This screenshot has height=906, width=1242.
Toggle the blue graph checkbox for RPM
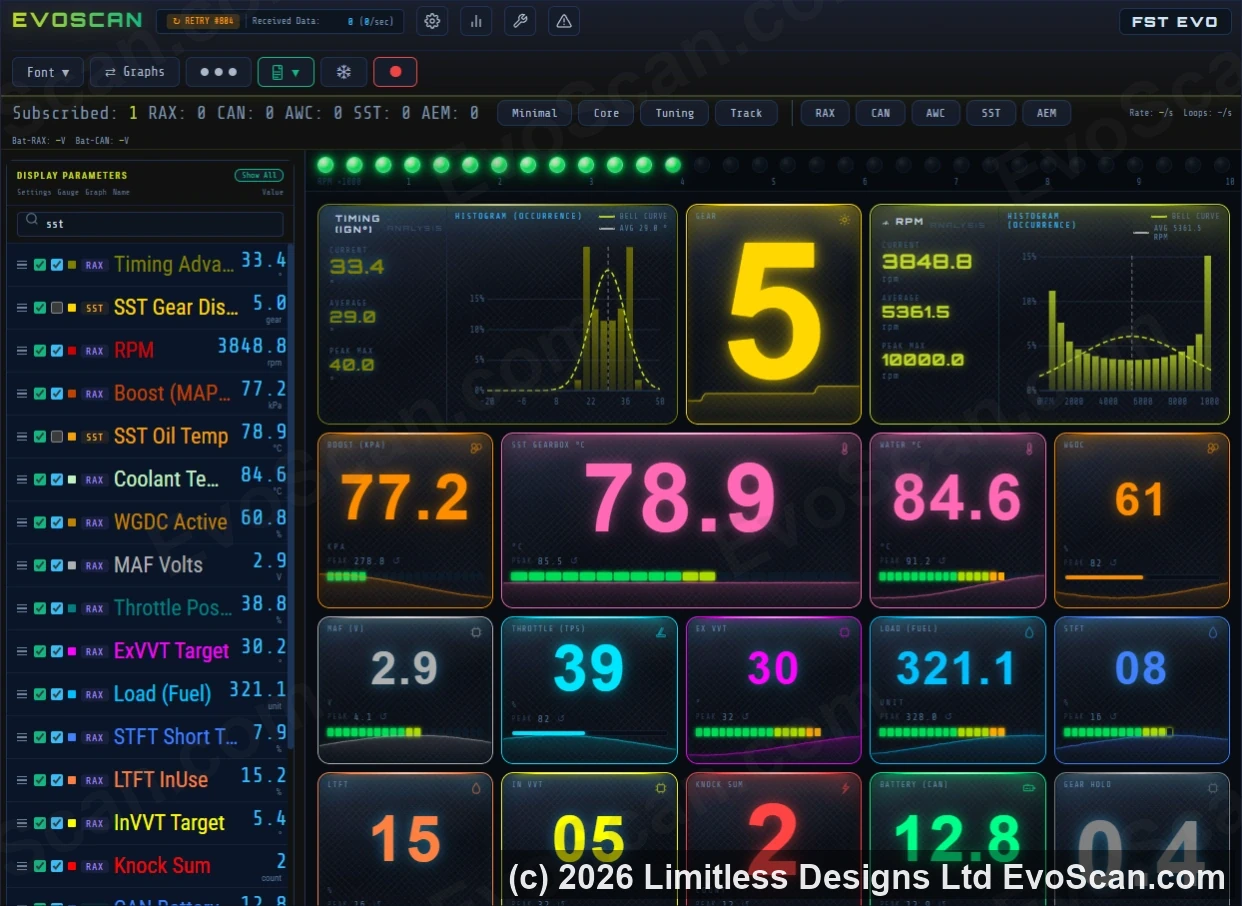tap(57, 351)
